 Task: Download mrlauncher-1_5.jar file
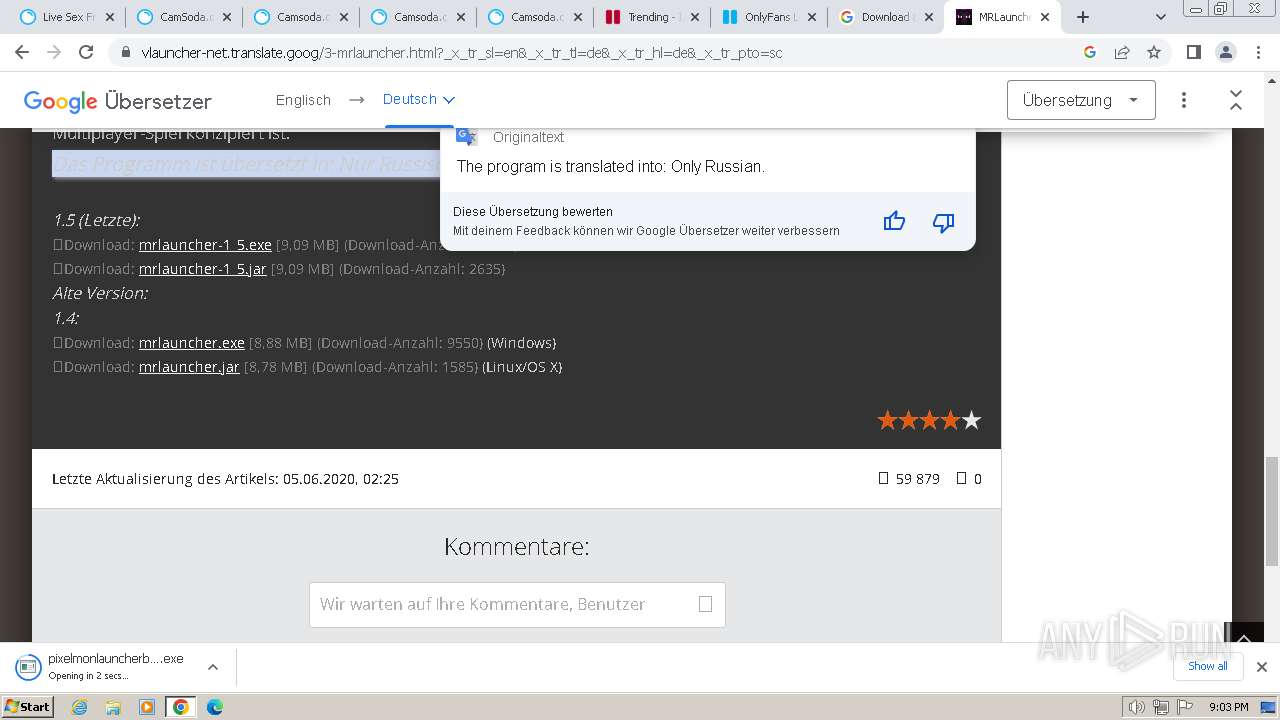click(x=202, y=269)
